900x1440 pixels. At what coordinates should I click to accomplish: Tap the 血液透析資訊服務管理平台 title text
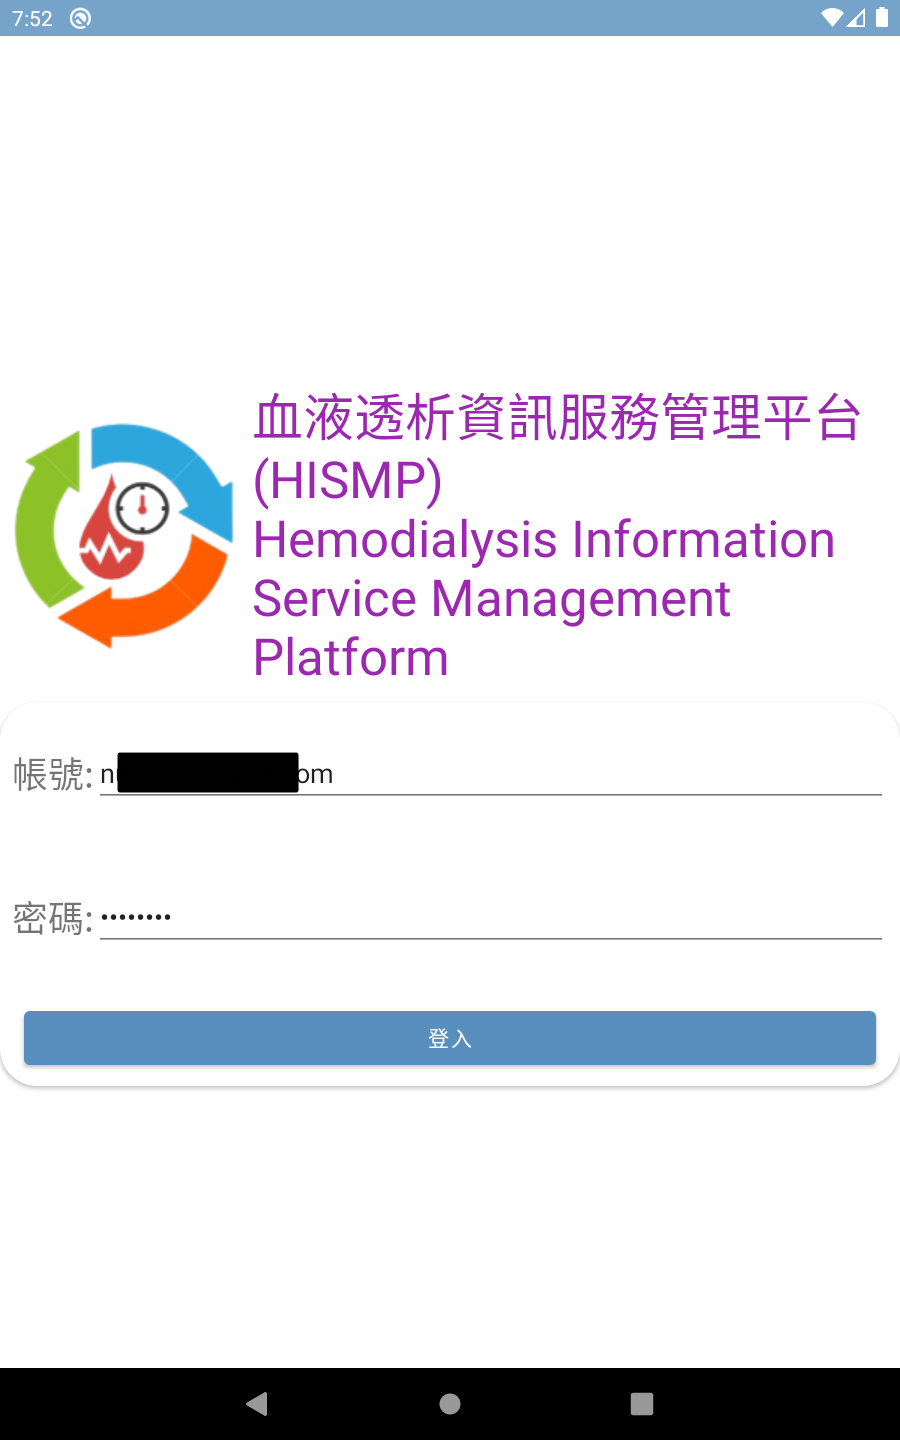pos(557,418)
